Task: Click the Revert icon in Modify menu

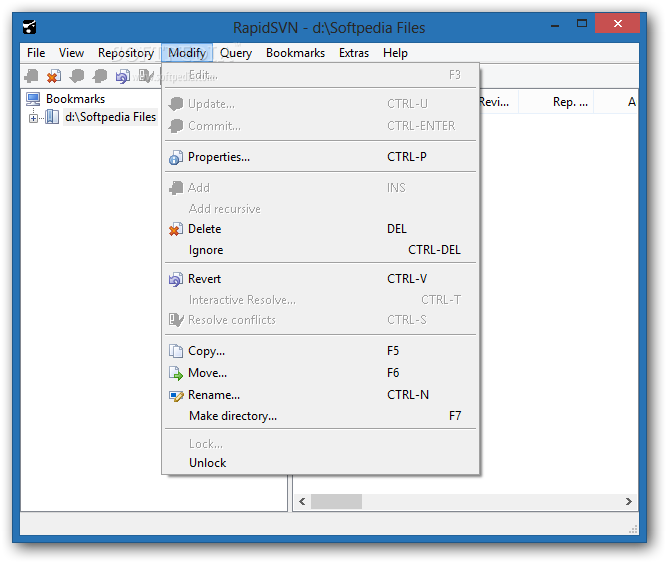Action: click(176, 279)
